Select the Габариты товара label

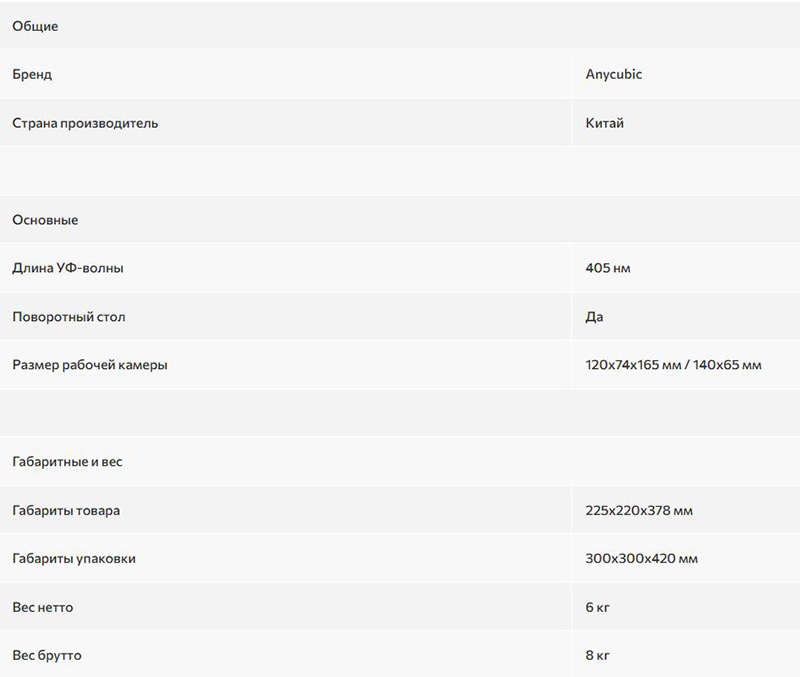66,511
